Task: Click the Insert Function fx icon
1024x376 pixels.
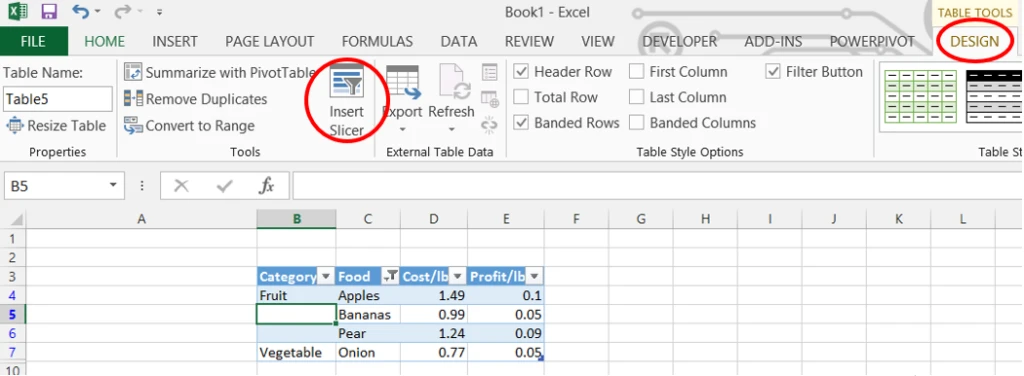Action: click(x=266, y=187)
